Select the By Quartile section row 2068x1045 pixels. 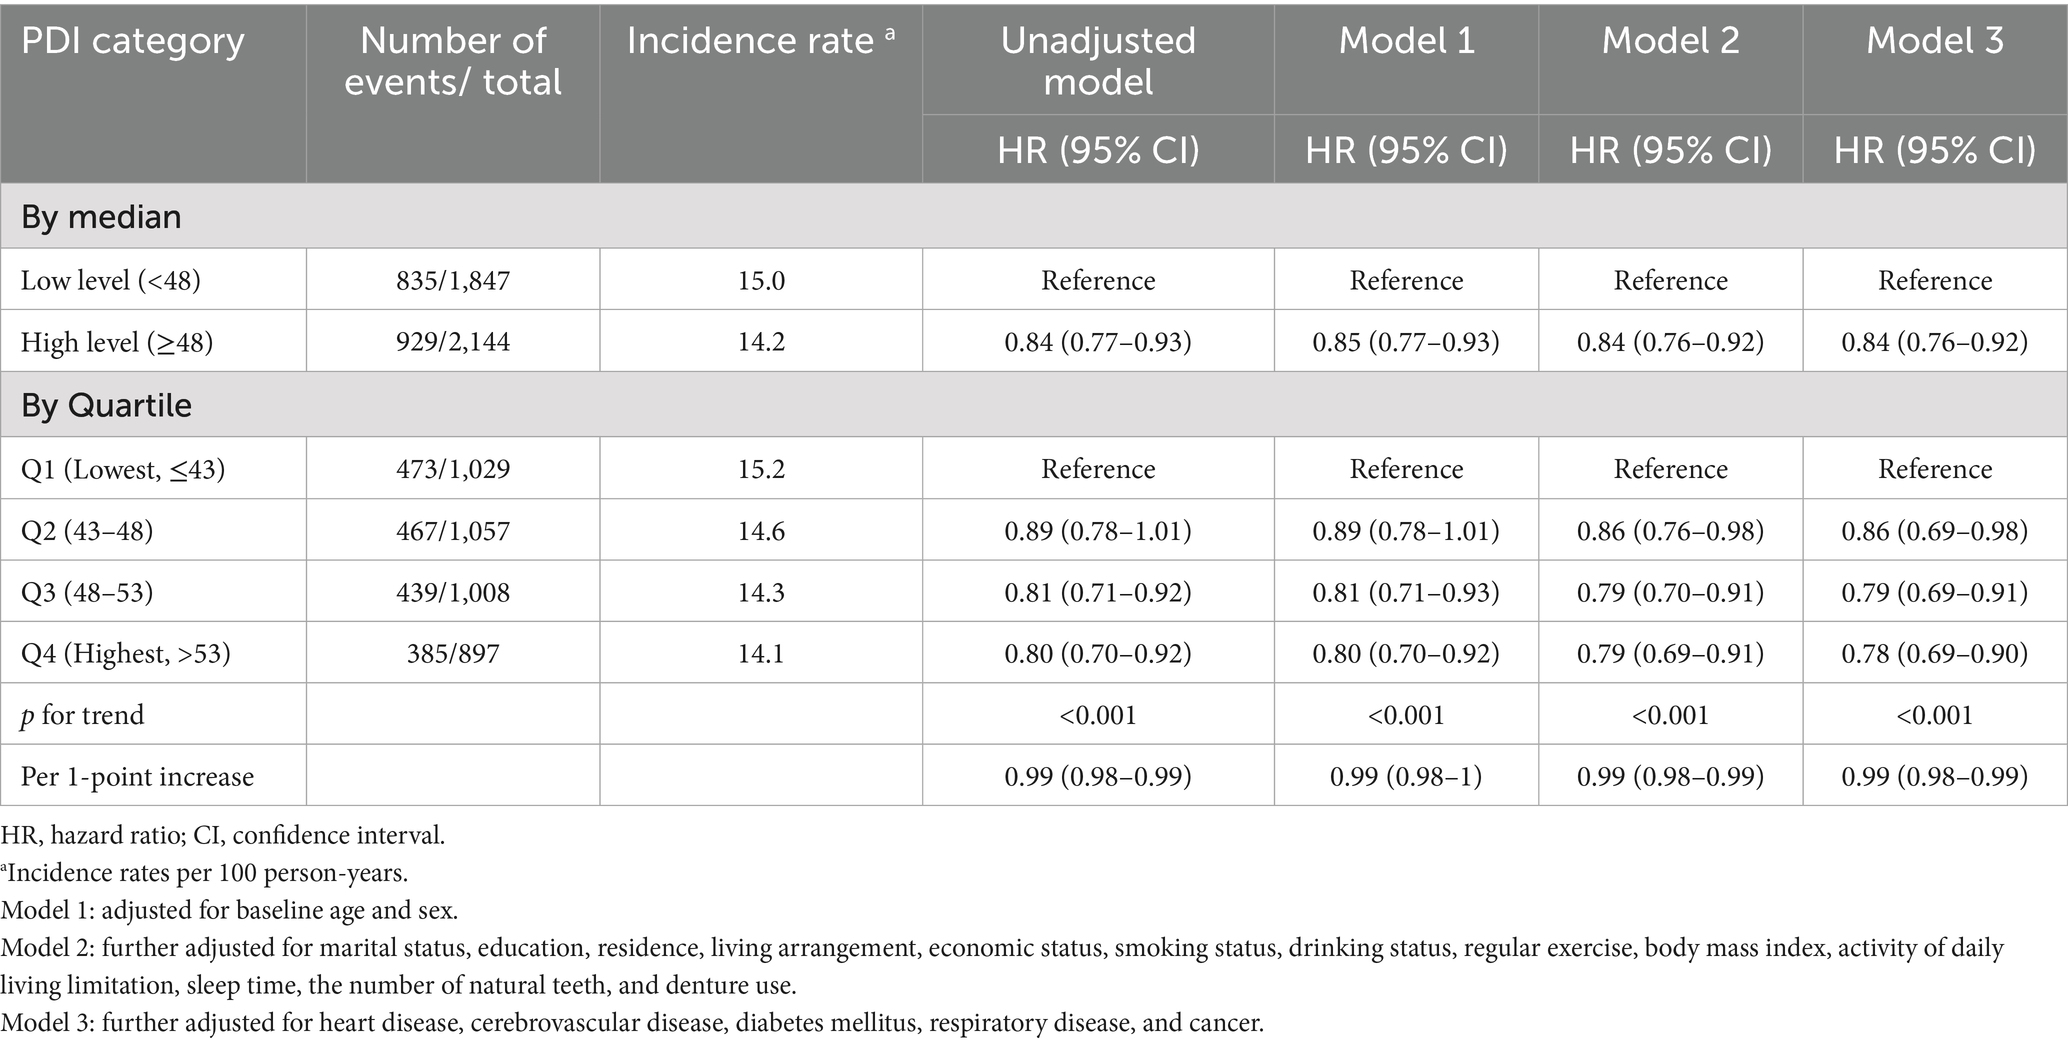coord(107,405)
